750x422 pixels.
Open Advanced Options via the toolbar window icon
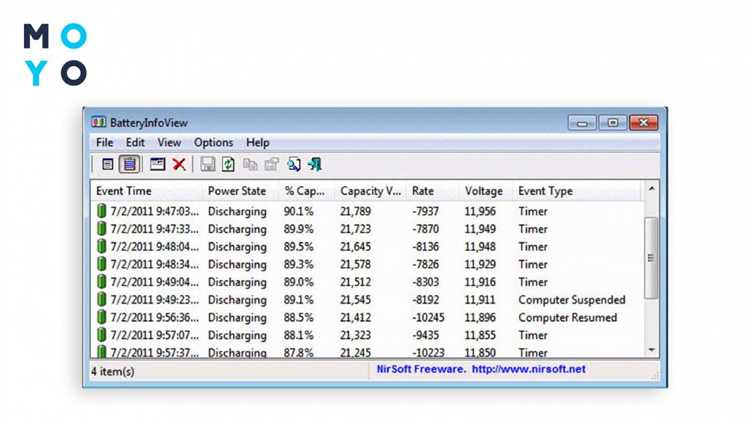click(157, 164)
